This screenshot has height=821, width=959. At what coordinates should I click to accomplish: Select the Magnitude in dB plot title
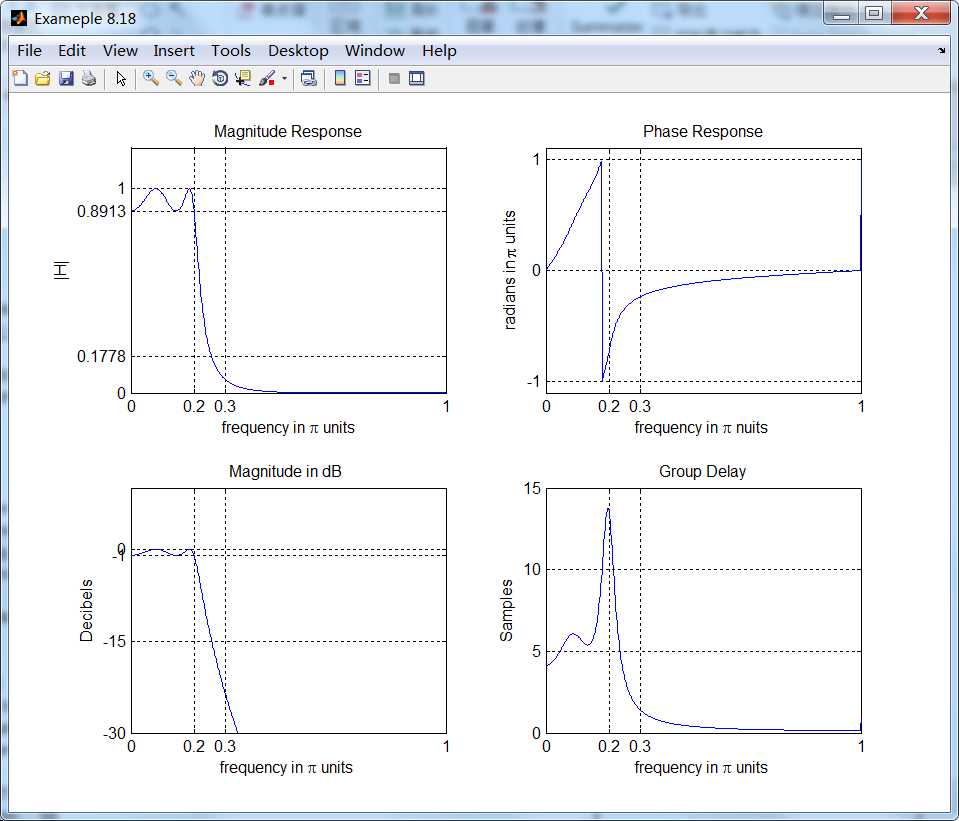pyautogui.click(x=285, y=472)
